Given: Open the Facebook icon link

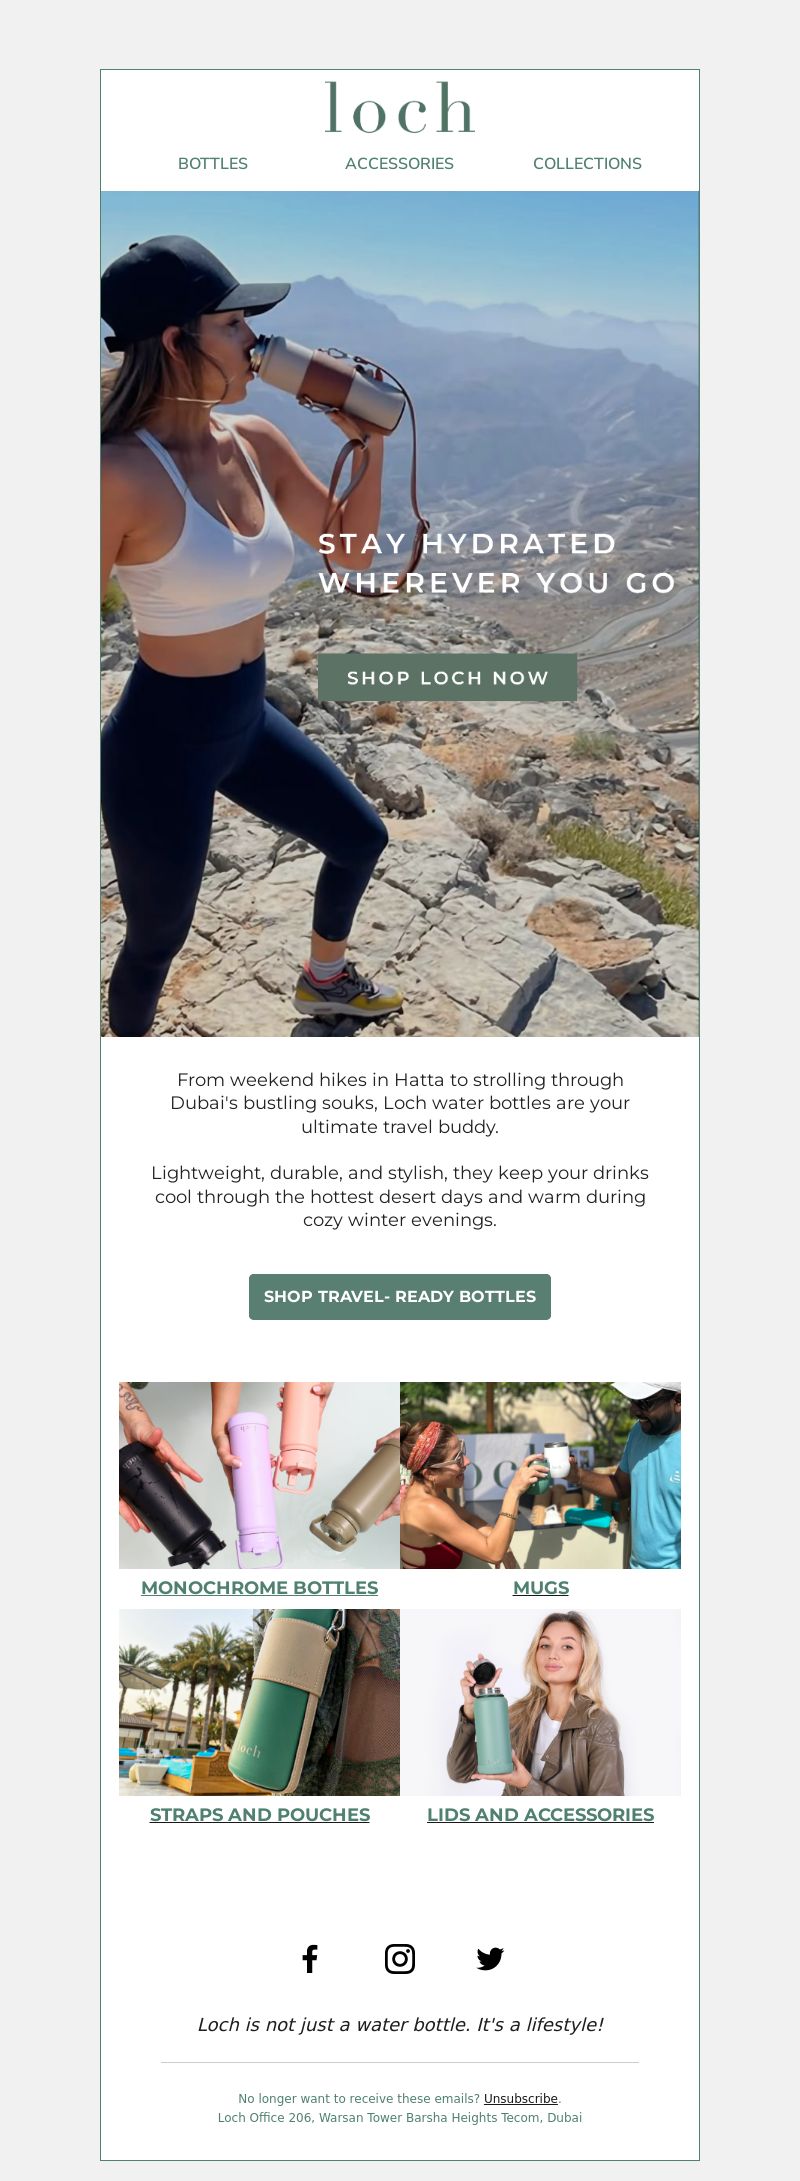Looking at the screenshot, I should click(310, 1959).
